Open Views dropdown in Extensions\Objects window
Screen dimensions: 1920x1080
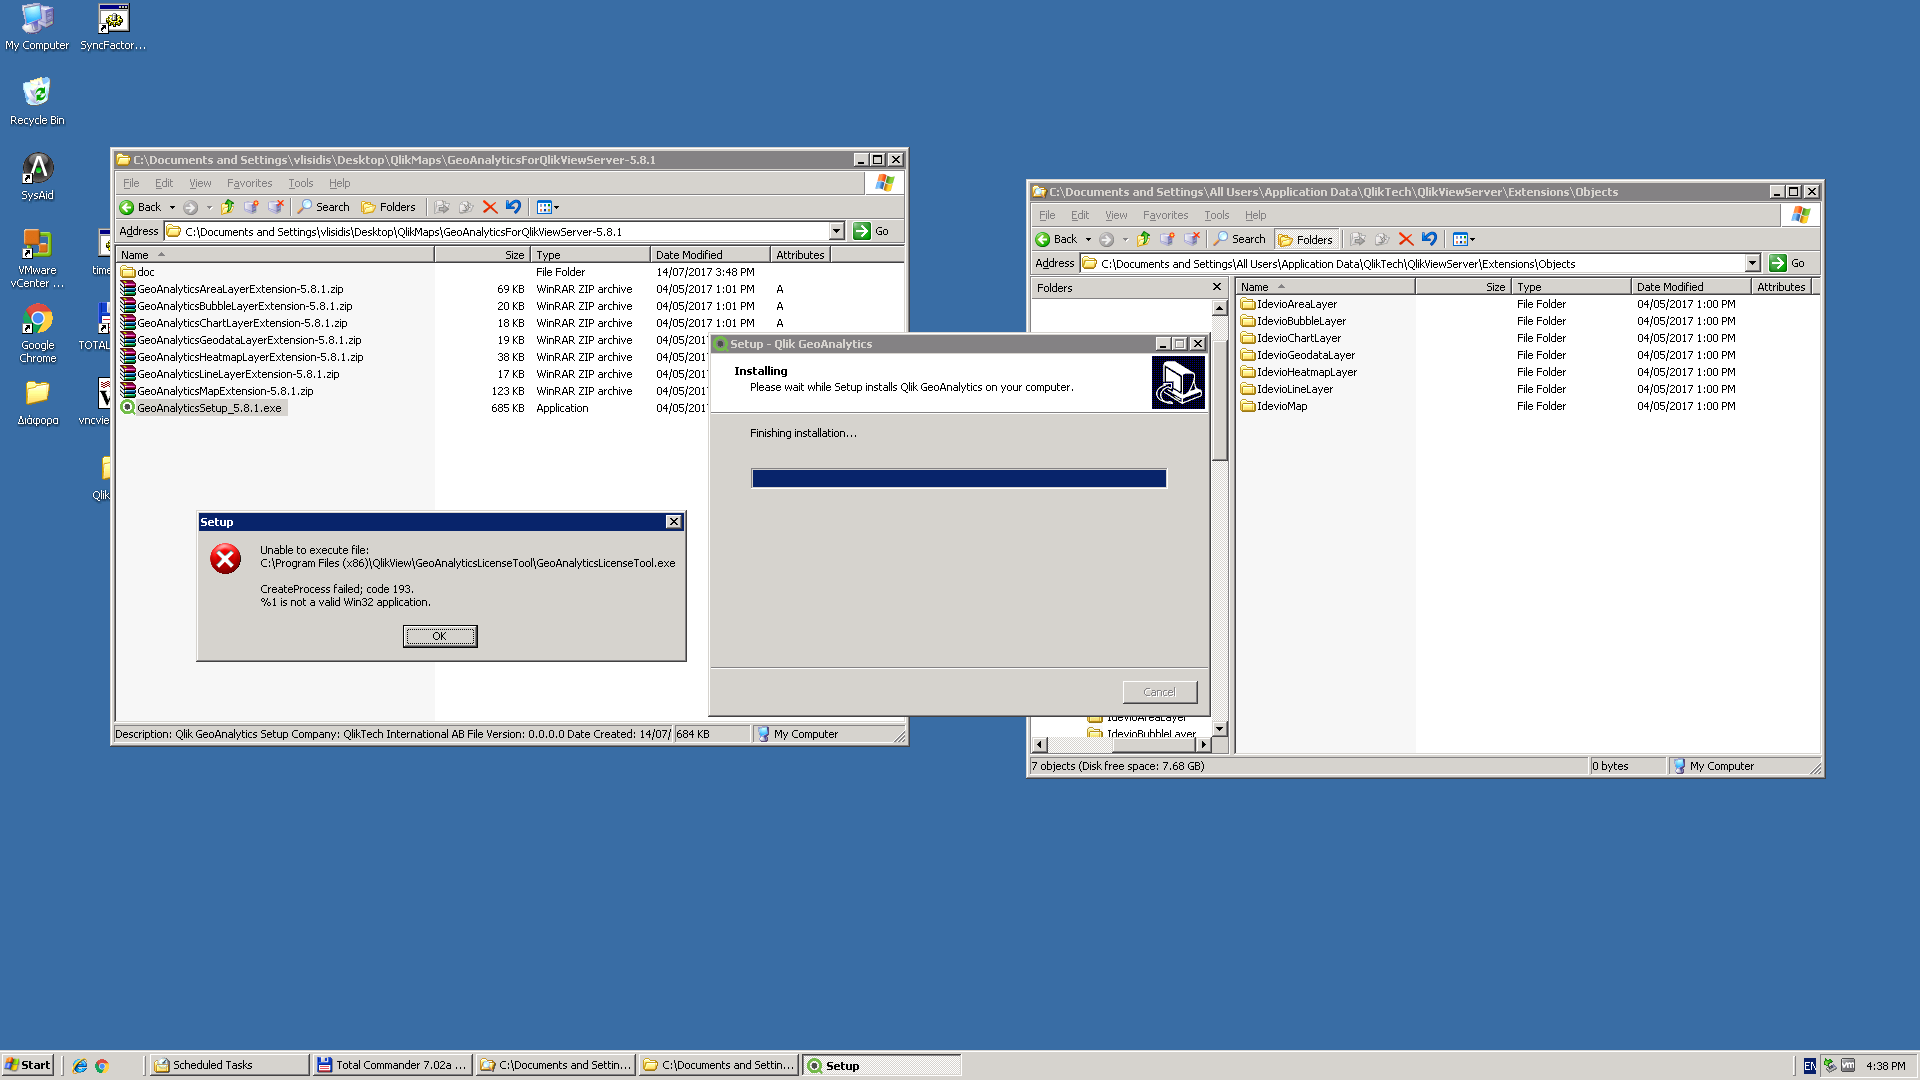pyautogui.click(x=1464, y=239)
